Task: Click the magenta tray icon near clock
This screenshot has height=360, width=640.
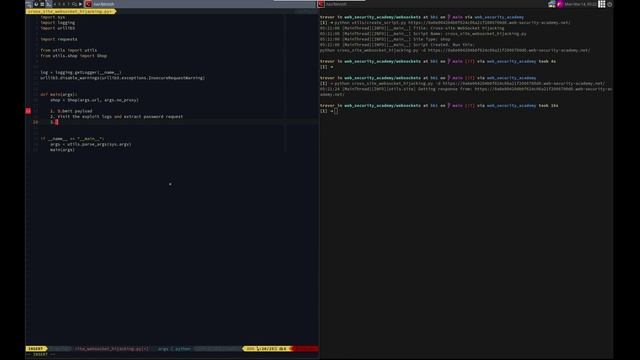Action: point(560,4)
